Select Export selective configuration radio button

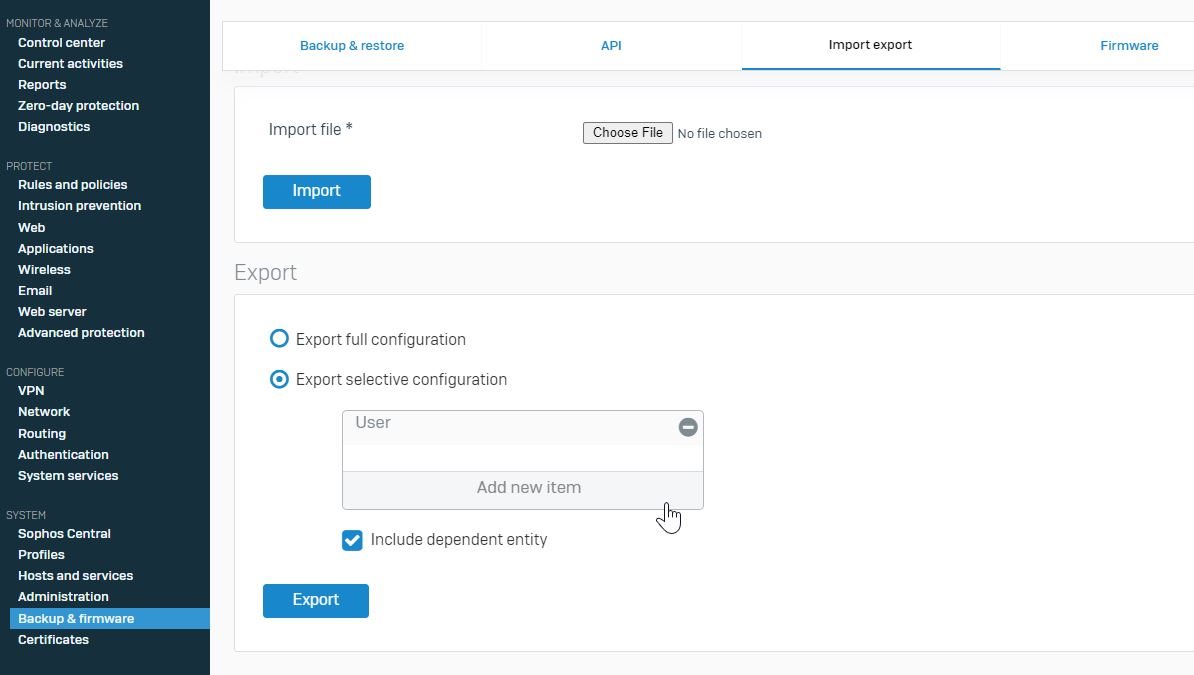tap(279, 379)
